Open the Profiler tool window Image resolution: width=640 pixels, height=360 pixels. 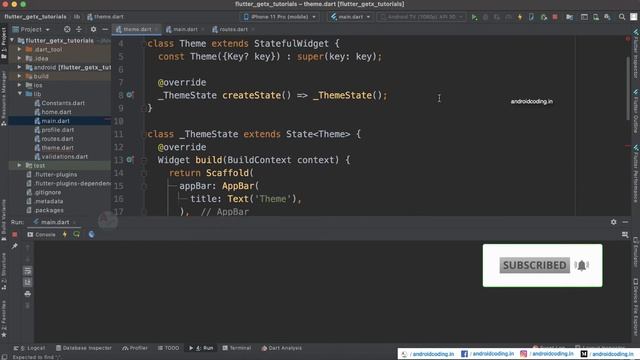135,348
